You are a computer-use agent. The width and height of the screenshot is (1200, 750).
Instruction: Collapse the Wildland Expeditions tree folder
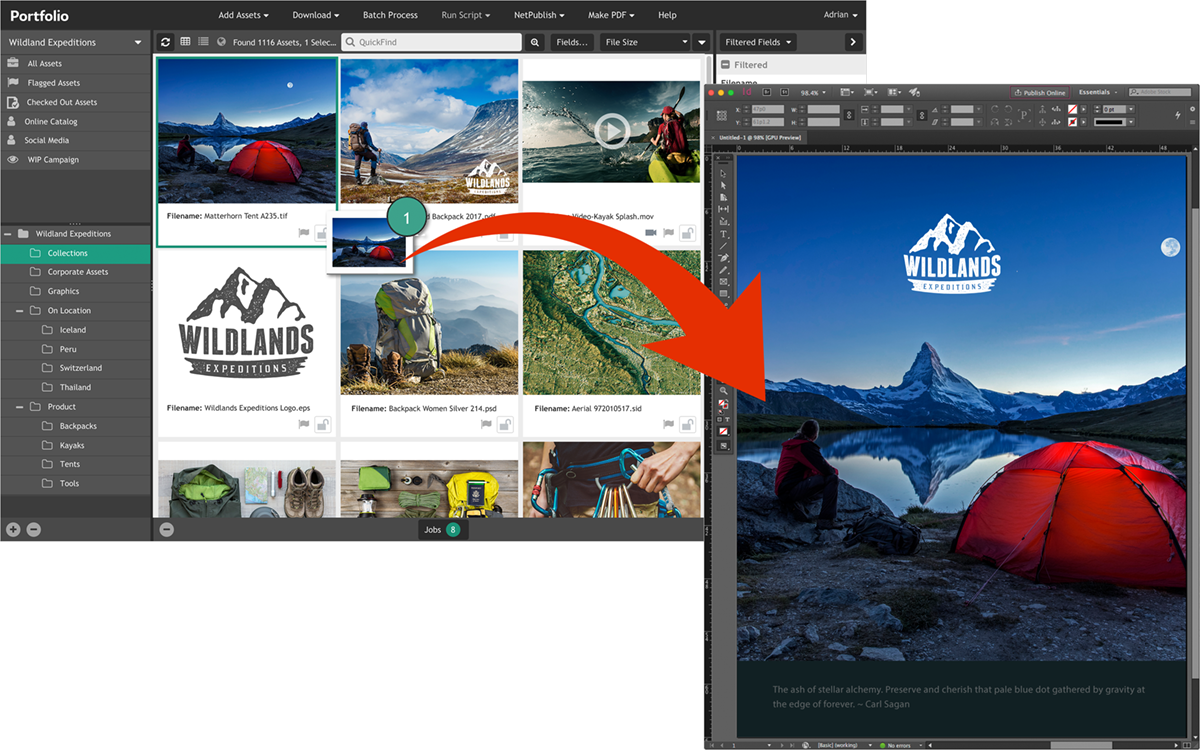(9, 233)
